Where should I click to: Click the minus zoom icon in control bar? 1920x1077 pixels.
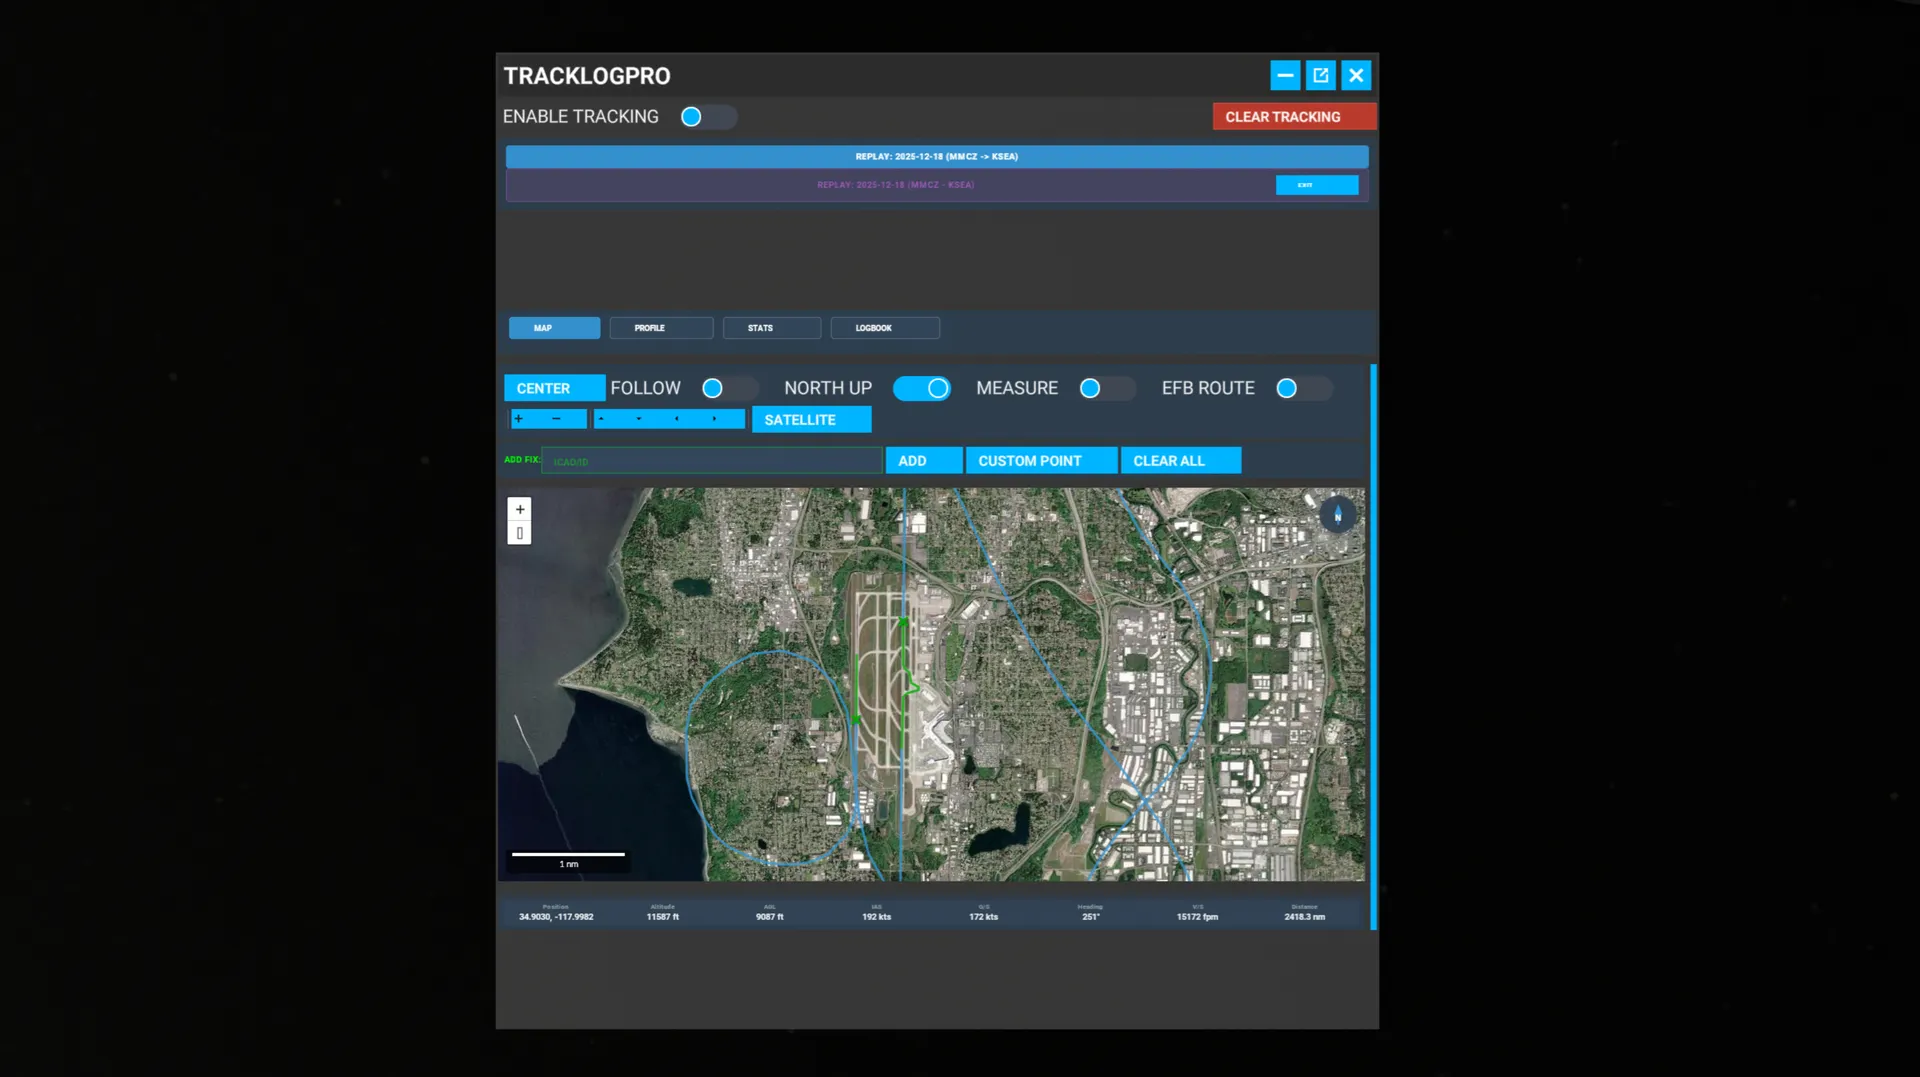556,419
